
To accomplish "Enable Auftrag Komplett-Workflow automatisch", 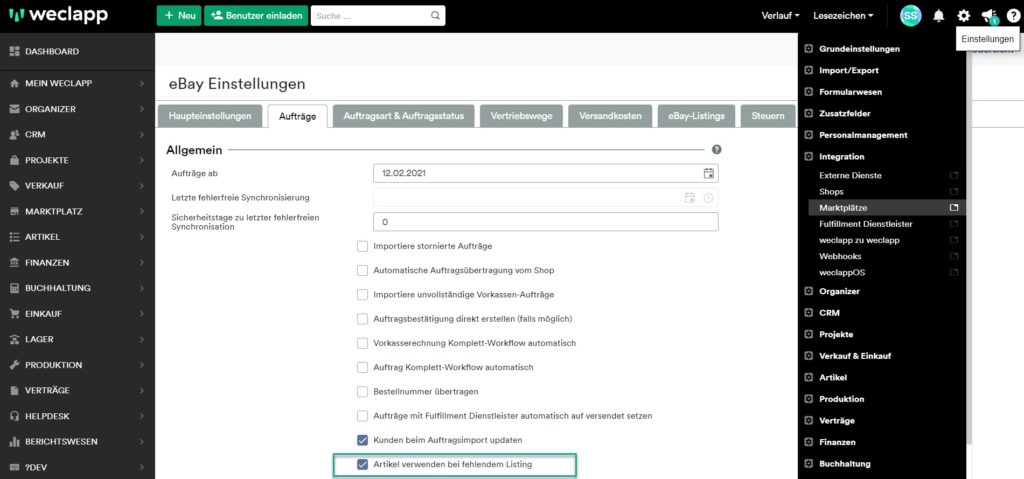I will point(362,367).
